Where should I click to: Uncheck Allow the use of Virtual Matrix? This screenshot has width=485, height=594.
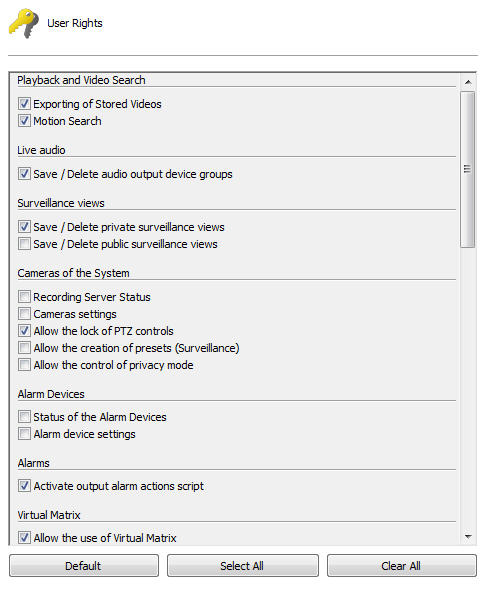click(24, 537)
